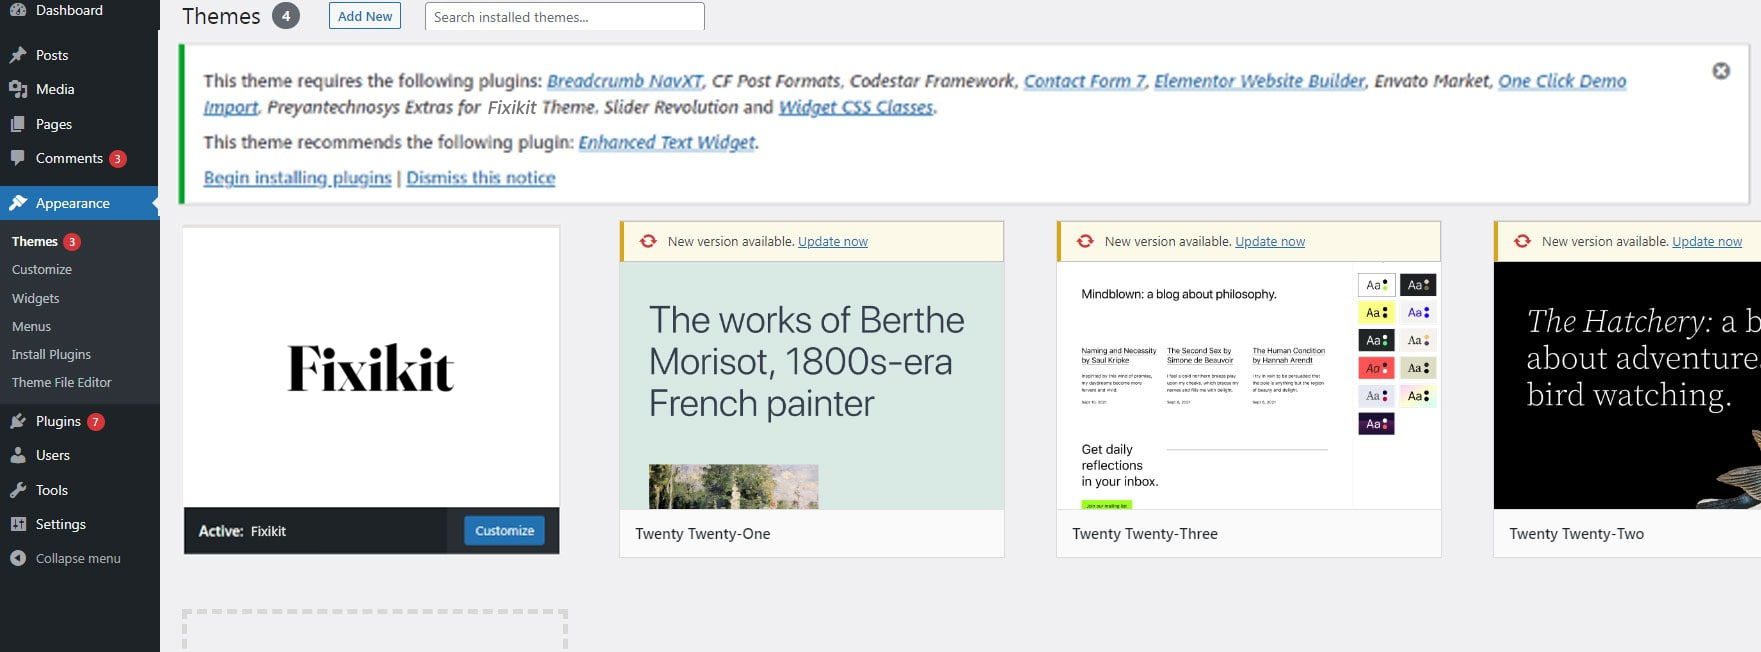Screen dimensions: 1761x652
Task: Open the Twenty Twenty-One theme screenshot
Action: tap(812, 385)
